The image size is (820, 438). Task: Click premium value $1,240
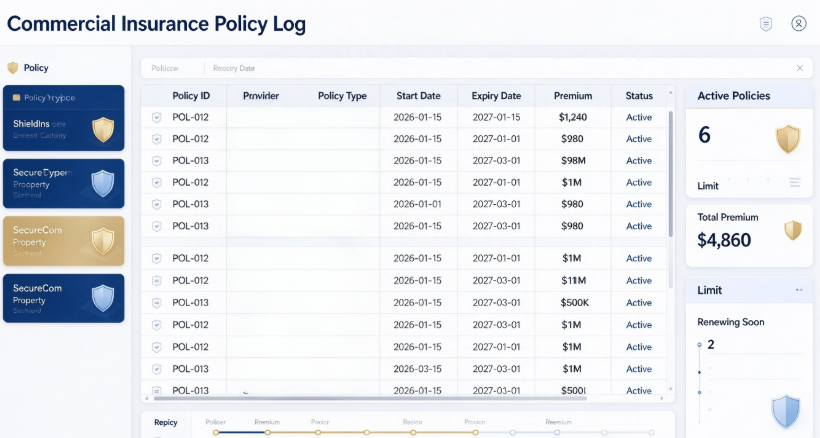pyautogui.click(x=573, y=118)
